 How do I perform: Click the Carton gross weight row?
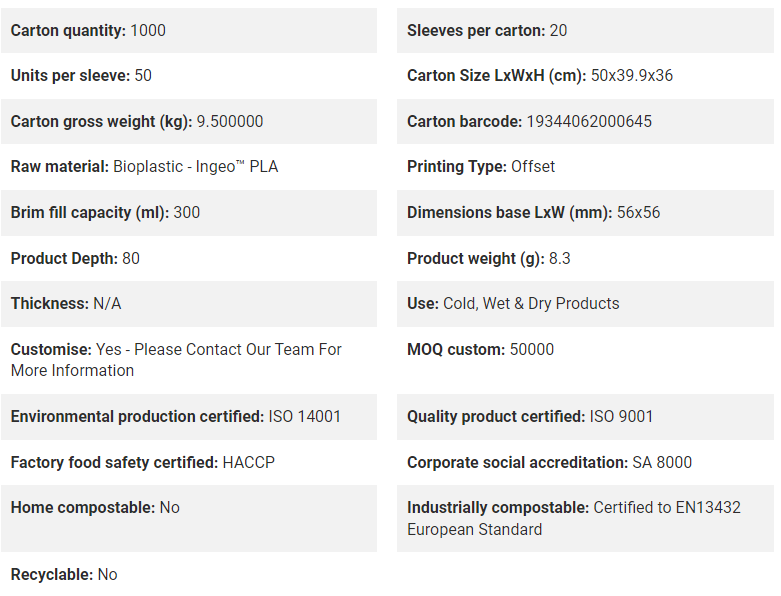189,121
